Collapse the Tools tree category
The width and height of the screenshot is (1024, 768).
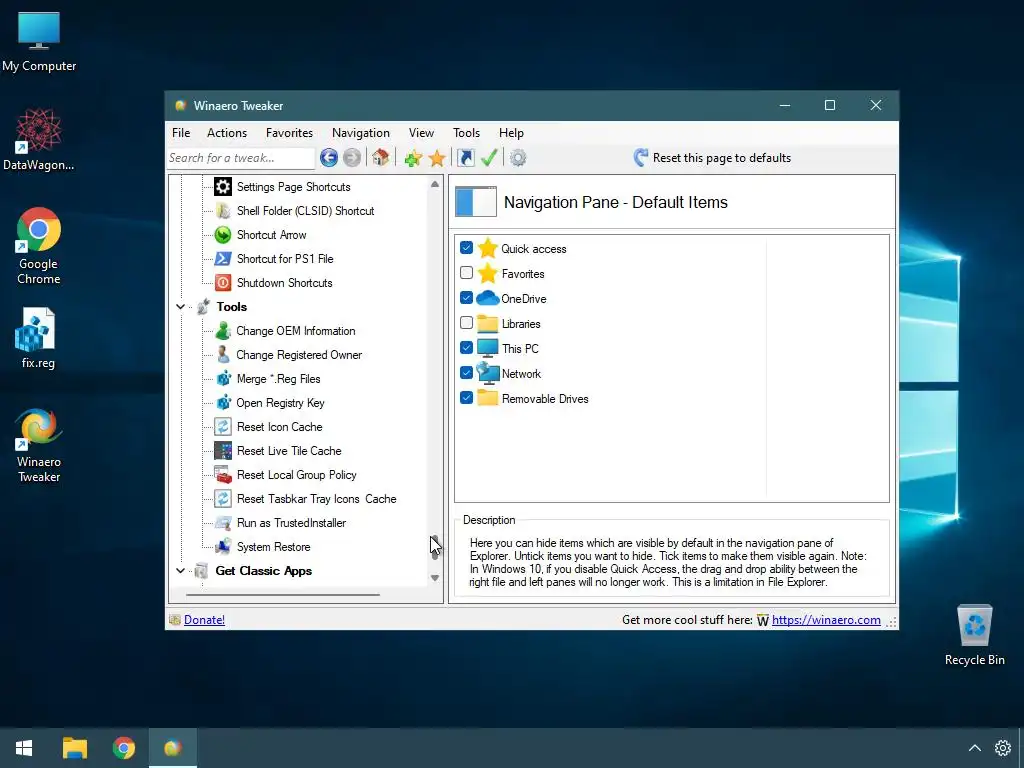[180, 306]
